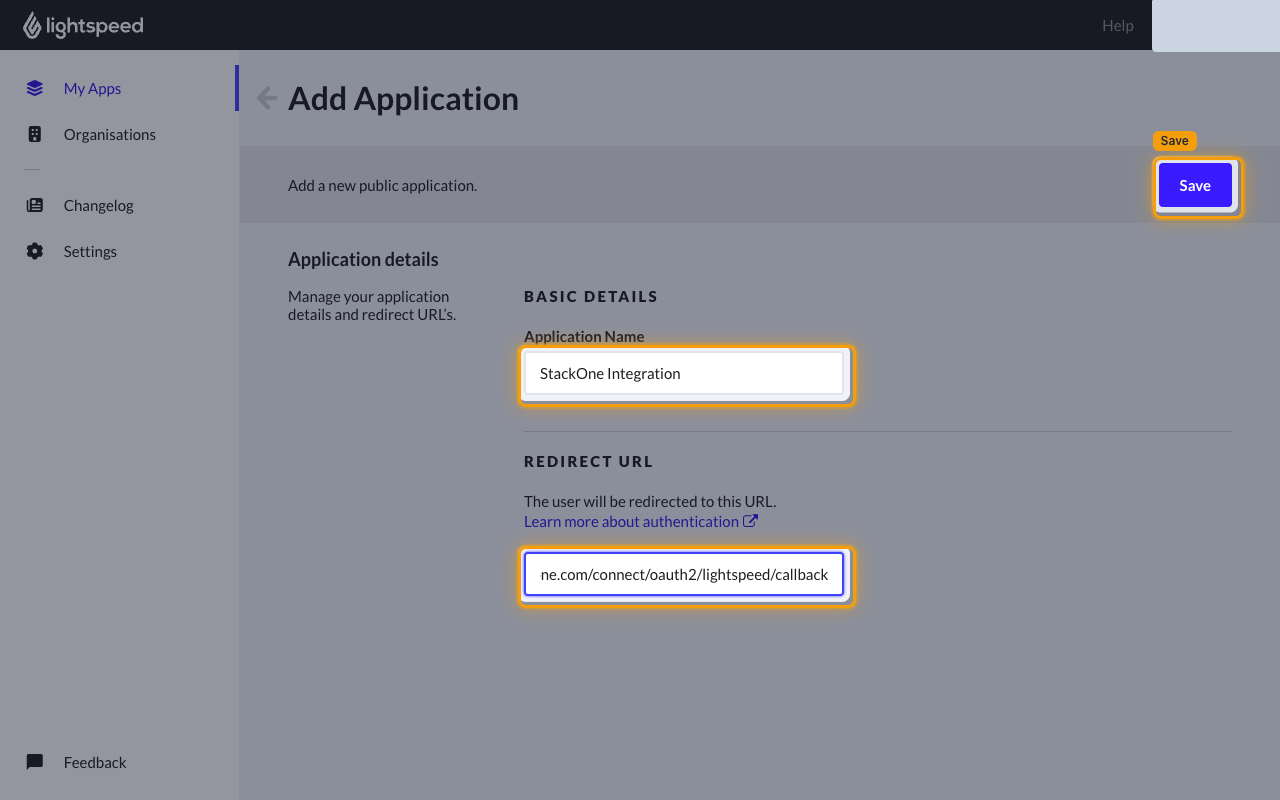Click the Changelog newspaper icon

pos(35,205)
